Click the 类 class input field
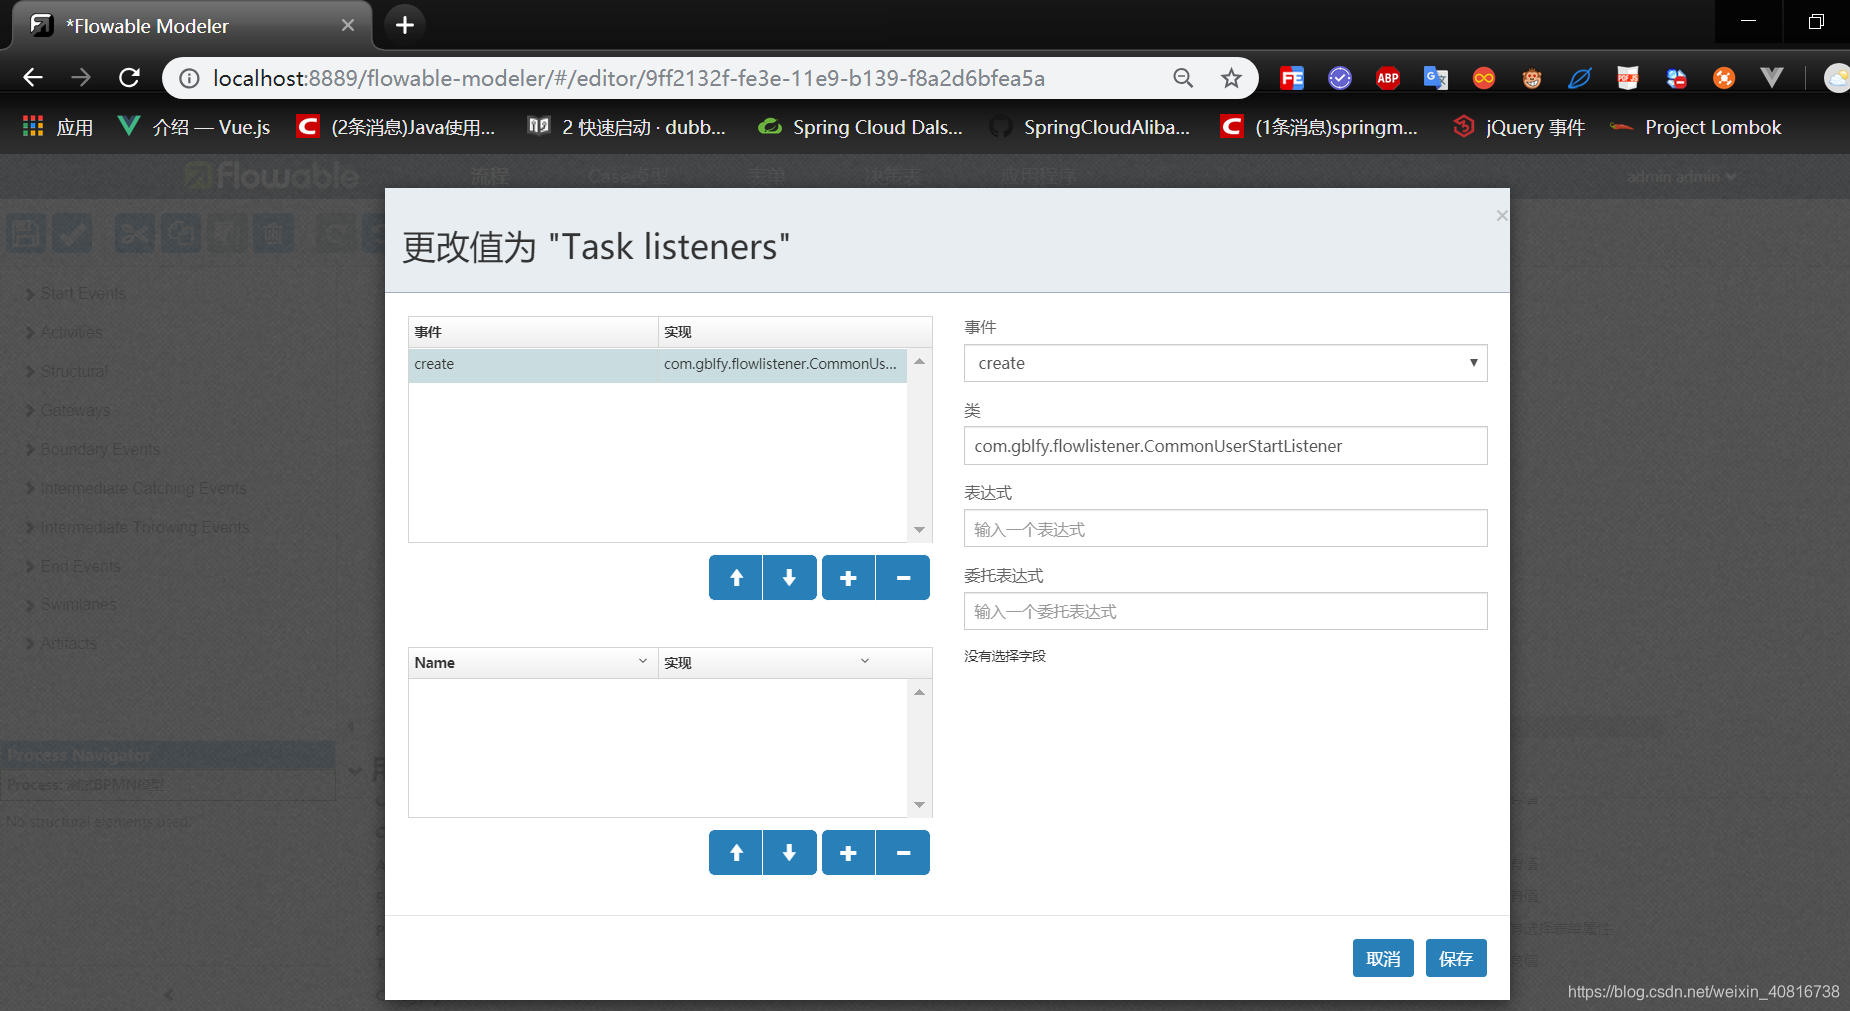This screenshot has width=1850, height=1011. pyautogui.click(x=1225, y=445)
